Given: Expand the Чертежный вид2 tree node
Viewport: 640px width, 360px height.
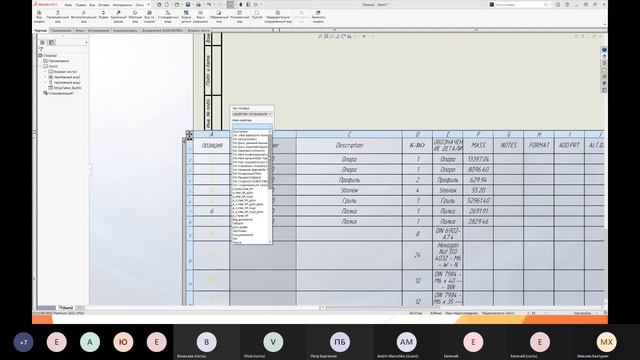Looking at the screenshot, I should tap(45, 82).
